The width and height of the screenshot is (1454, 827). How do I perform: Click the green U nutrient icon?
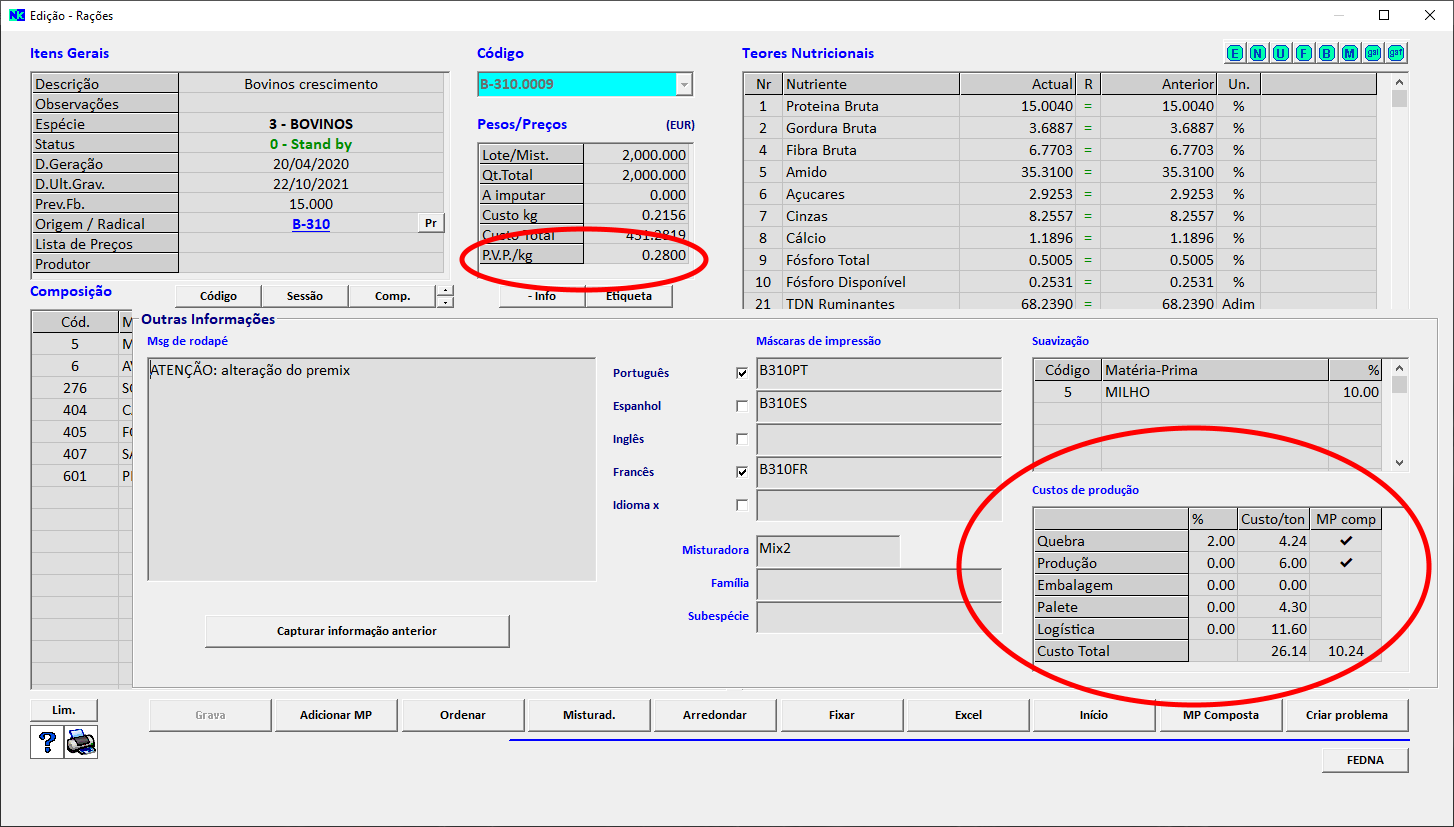pos(1281,53)
